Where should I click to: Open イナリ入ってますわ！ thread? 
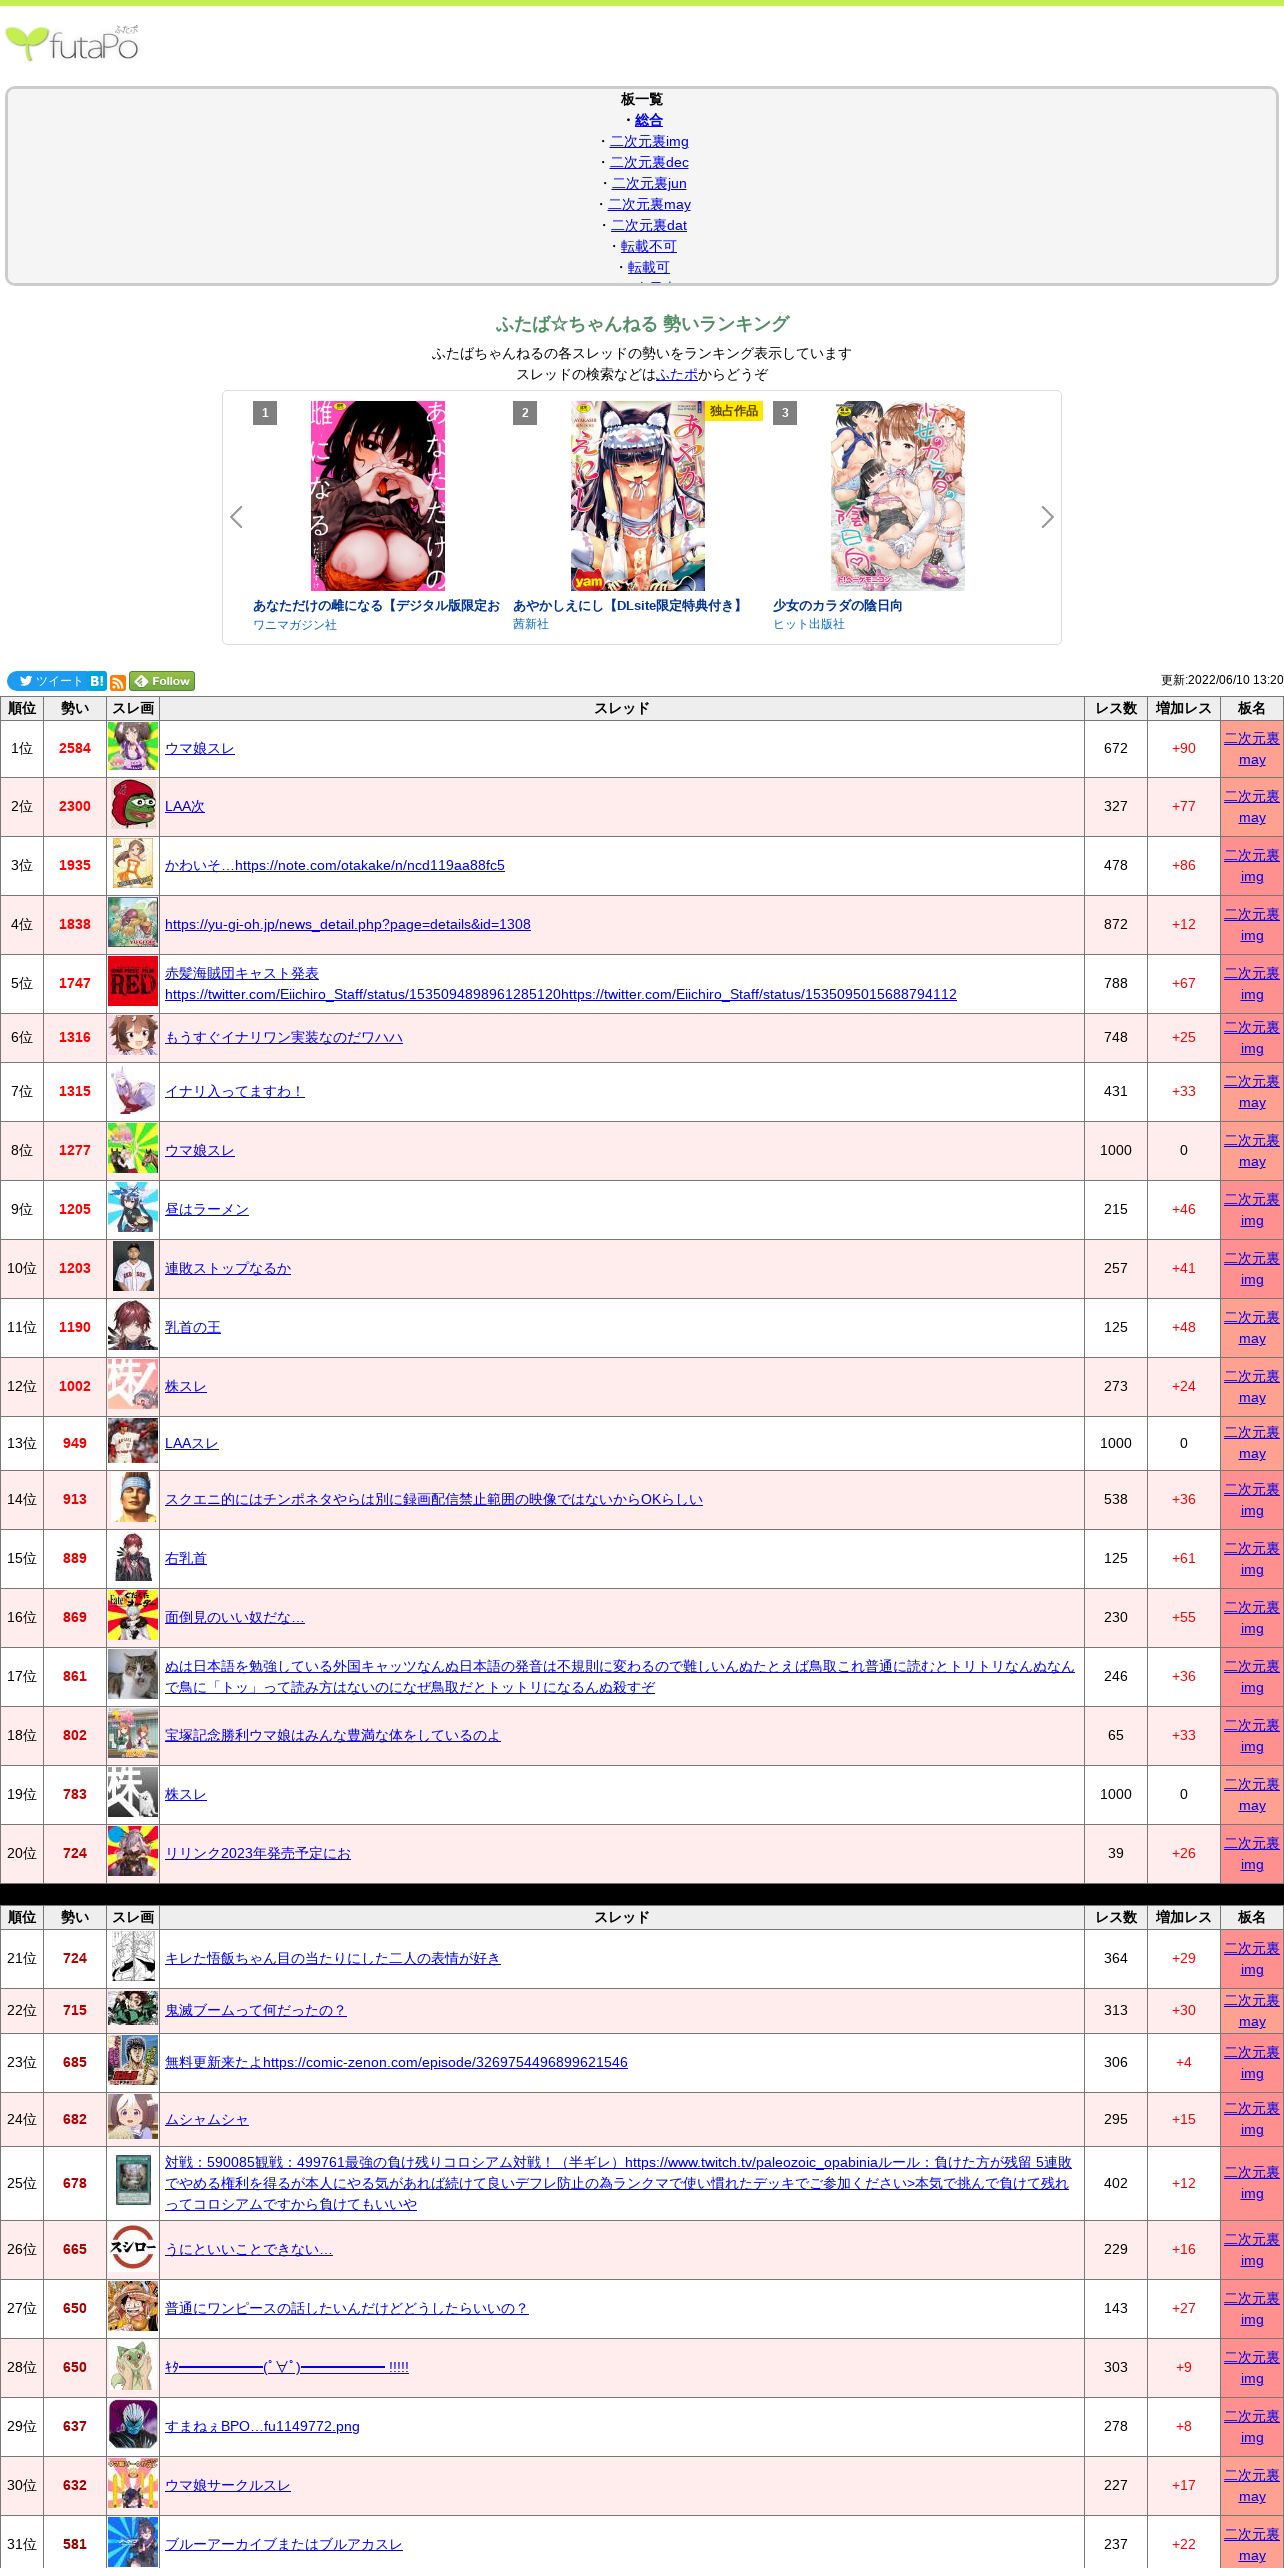(x=235, y=1091)
